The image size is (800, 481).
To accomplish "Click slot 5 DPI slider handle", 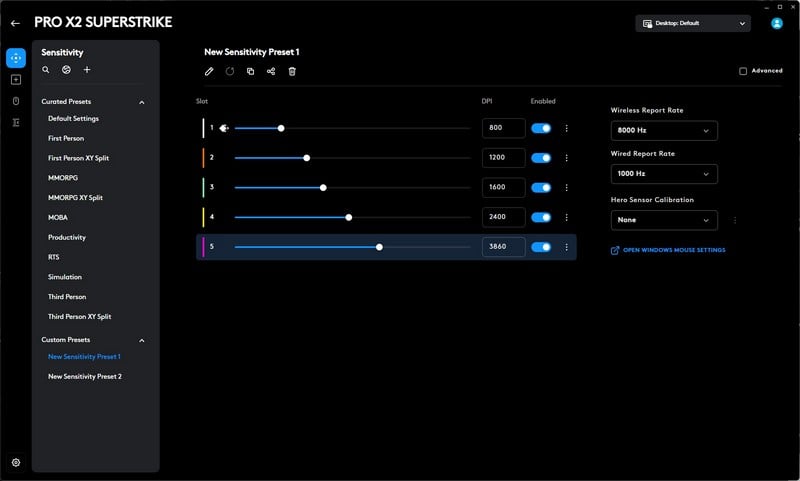I will point(379,247).
